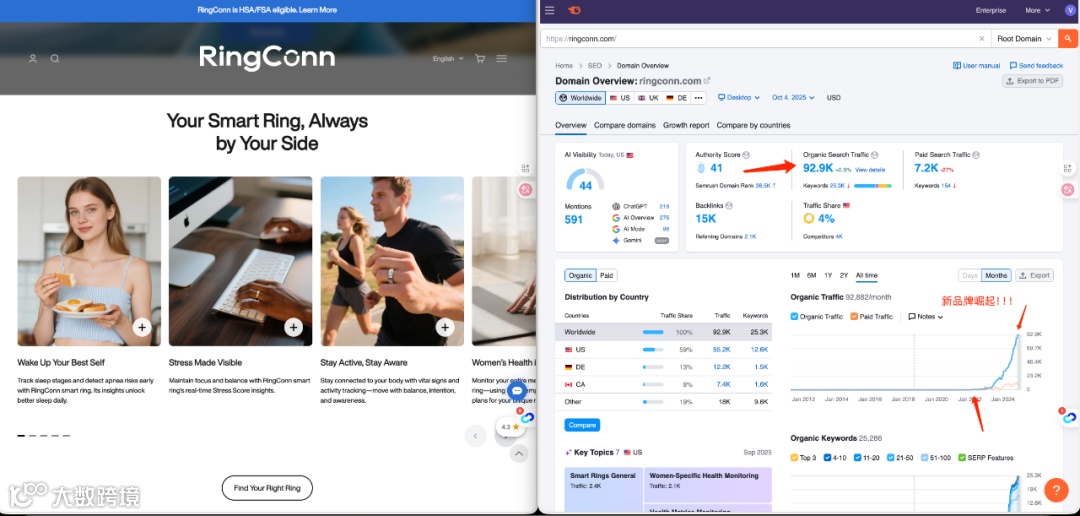
Task: Click chart Export button
Action: point(1034,276)
